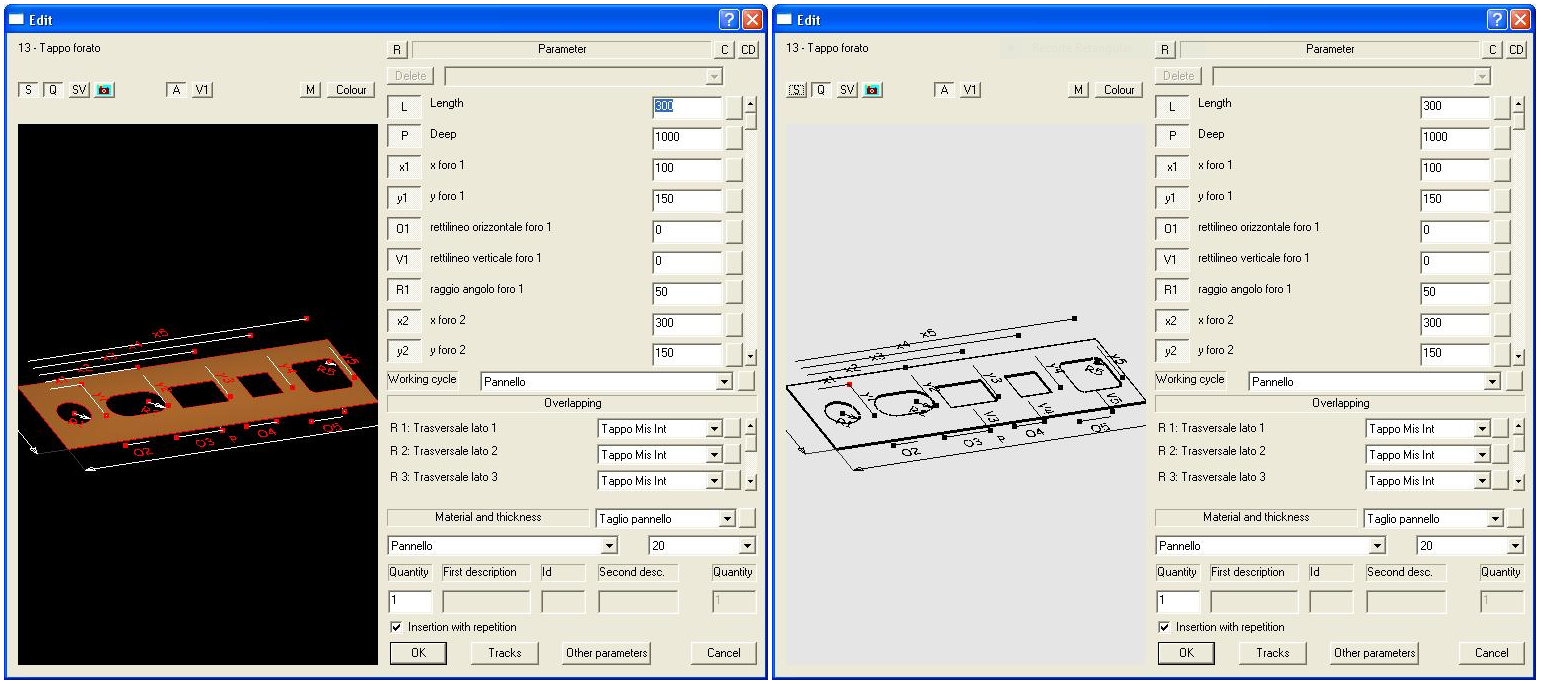The height and width of the screenshot is (684, 1541).
Task: Click x2 parameter button in left window
Action: [x=404, y=323]
